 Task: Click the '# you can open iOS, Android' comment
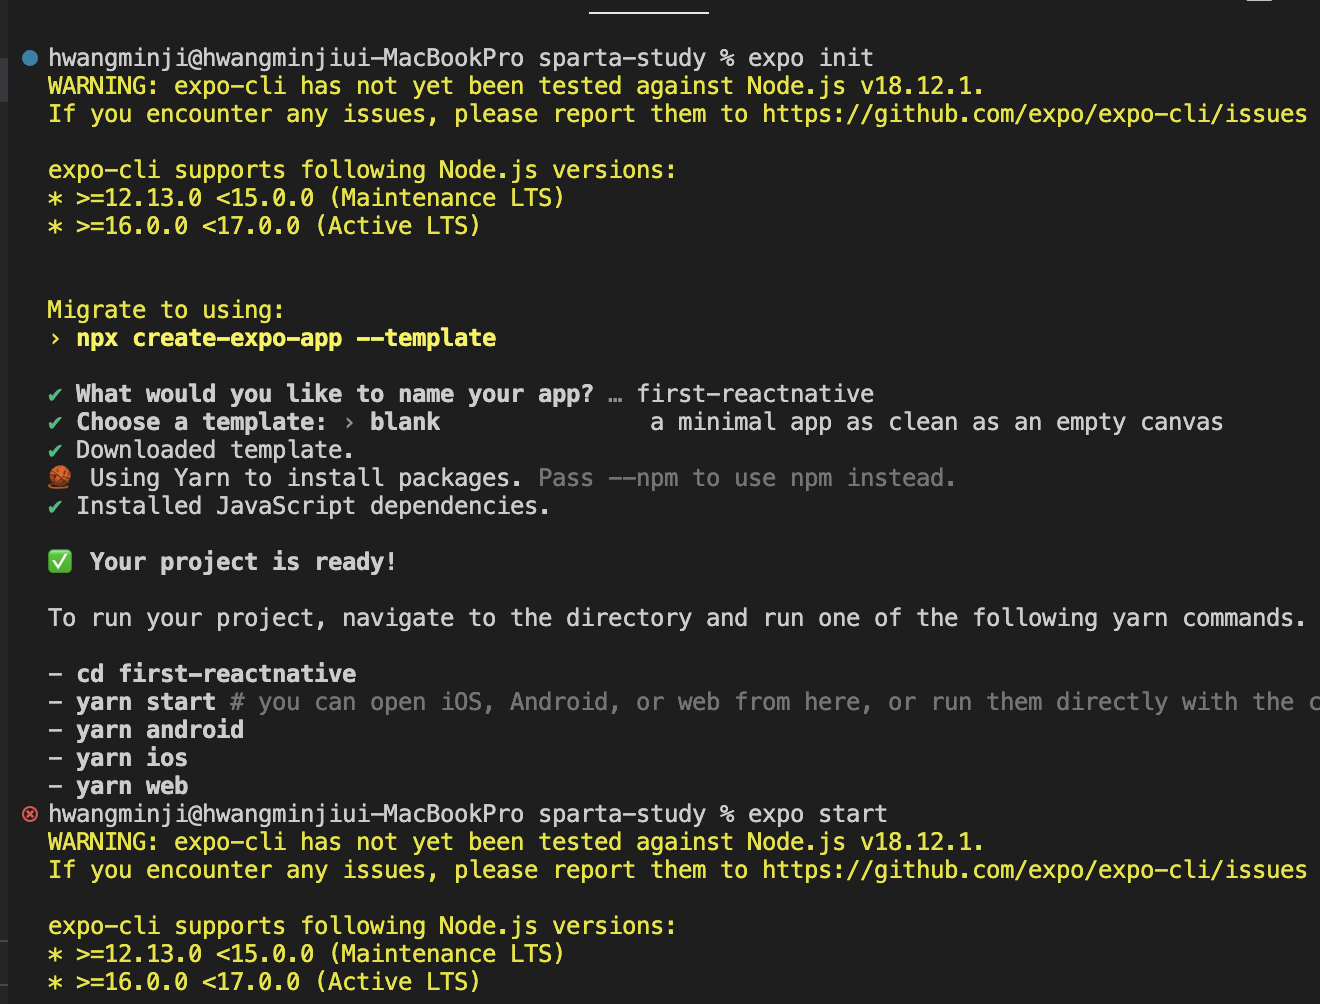coord(775,702)
